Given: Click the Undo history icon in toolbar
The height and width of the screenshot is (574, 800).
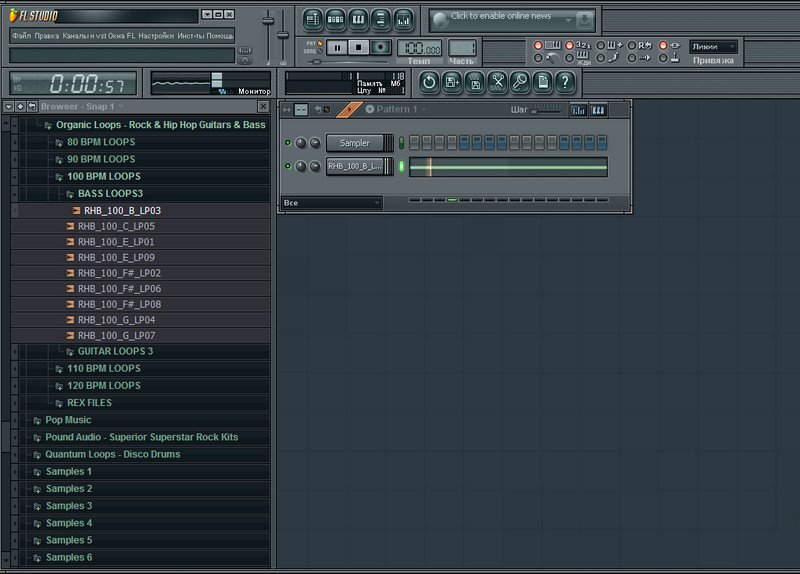Looking at the screenshot, I should [429, 82].
